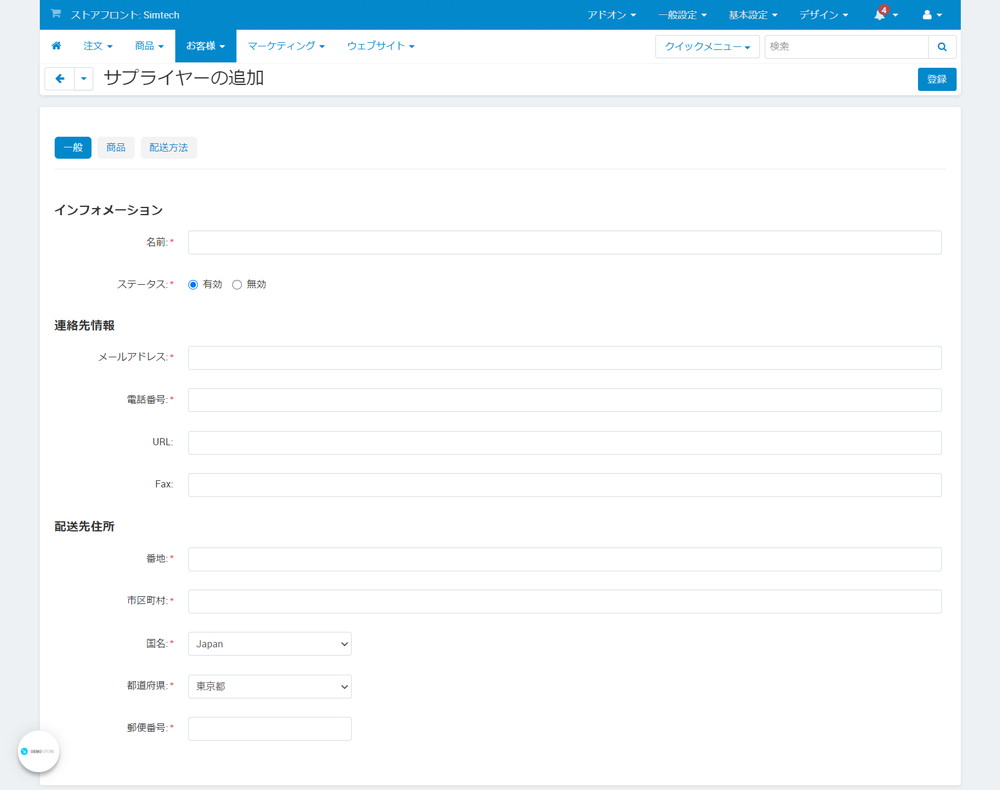Select the 無効 status radio button
1000x790 pixels.
pos(237,284)
